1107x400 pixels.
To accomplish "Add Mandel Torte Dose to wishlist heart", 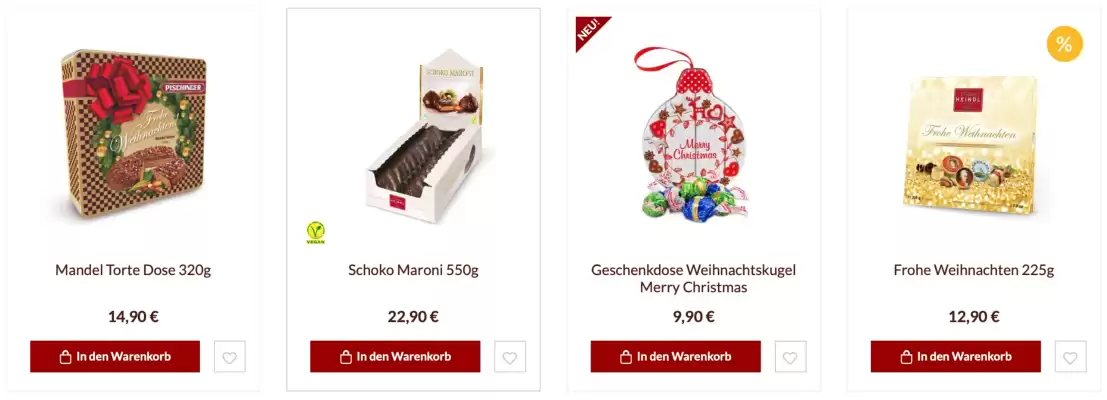I will tap(229, 357).
